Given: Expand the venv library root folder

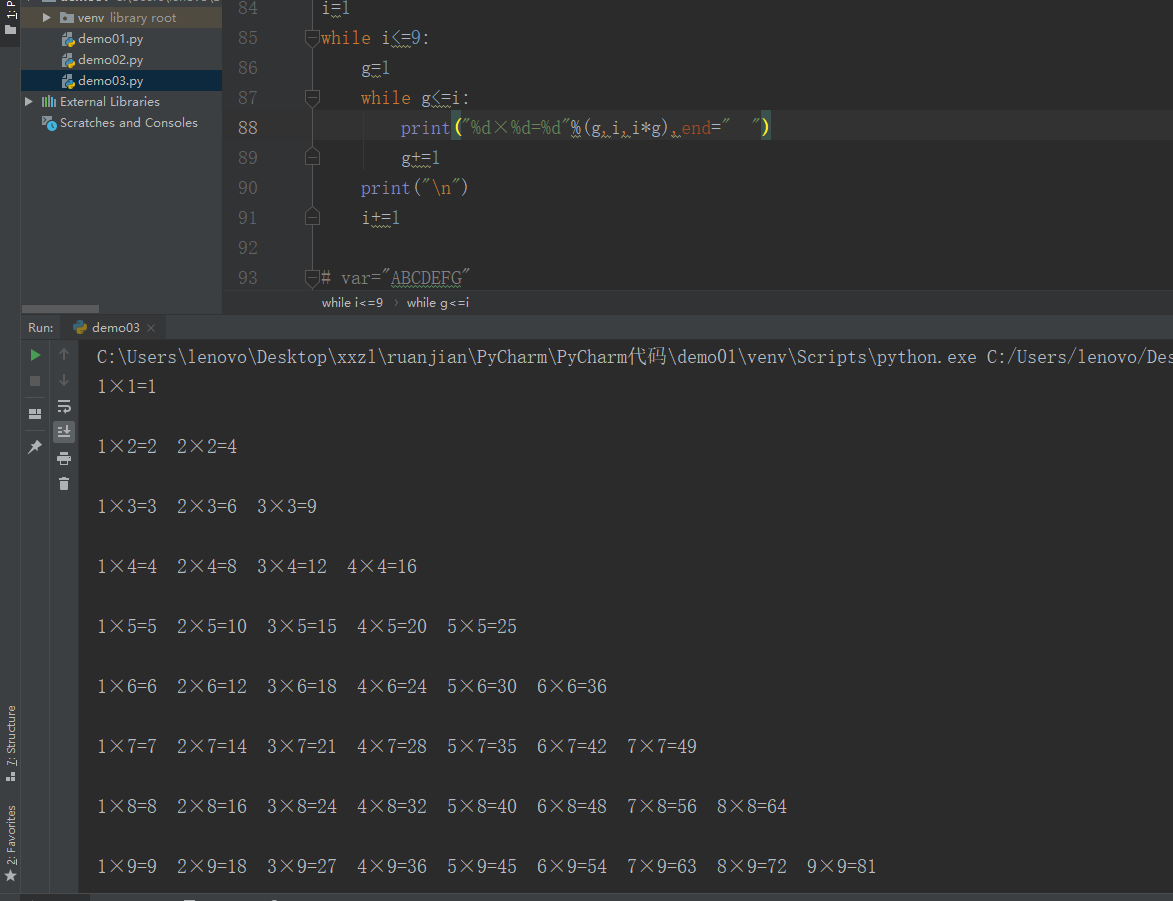Looking at the screenshot, I should [x=46, y=17].
